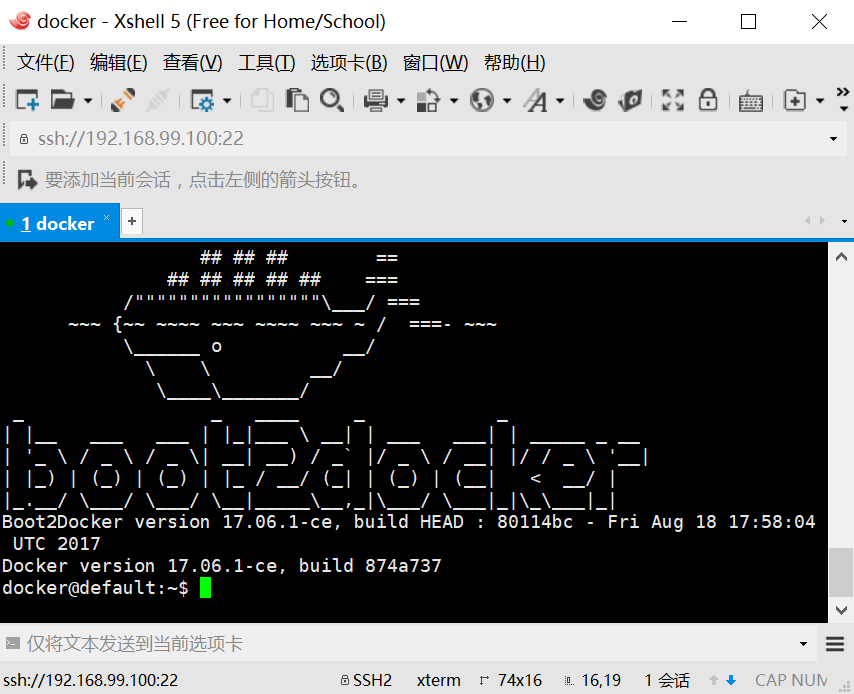Expand the Encoding dropdown arrow

tap(507, 101)
